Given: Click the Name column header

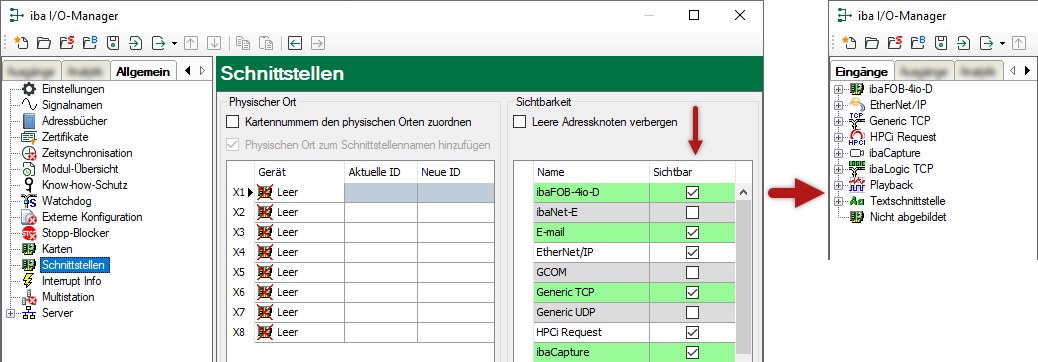Looking at the screenshot, I should tap(591, 172).
